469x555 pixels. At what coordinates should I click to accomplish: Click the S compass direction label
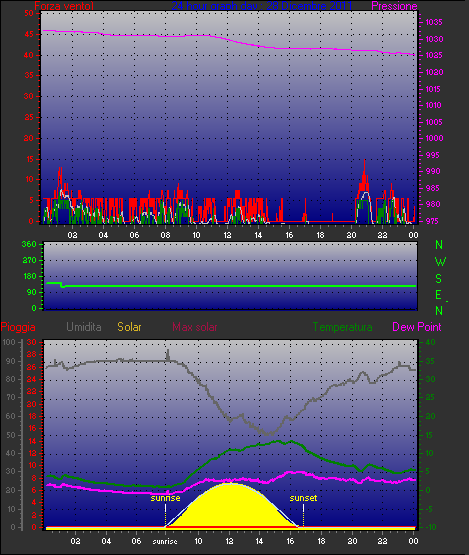[x=439, y=279]
